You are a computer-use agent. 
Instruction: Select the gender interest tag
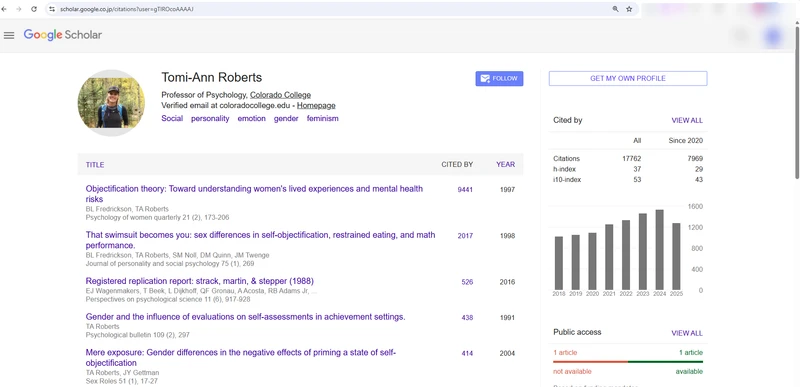tap(286, 118)
